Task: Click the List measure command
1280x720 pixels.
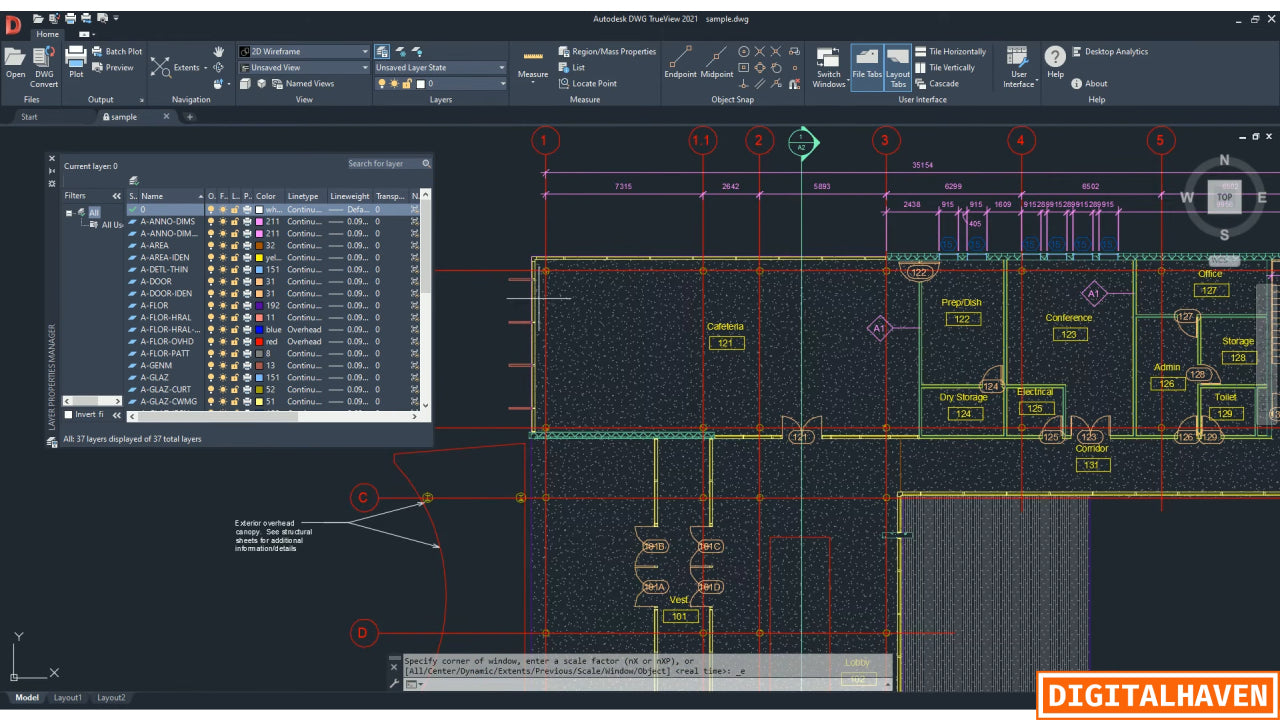Action: pos(571,68)
